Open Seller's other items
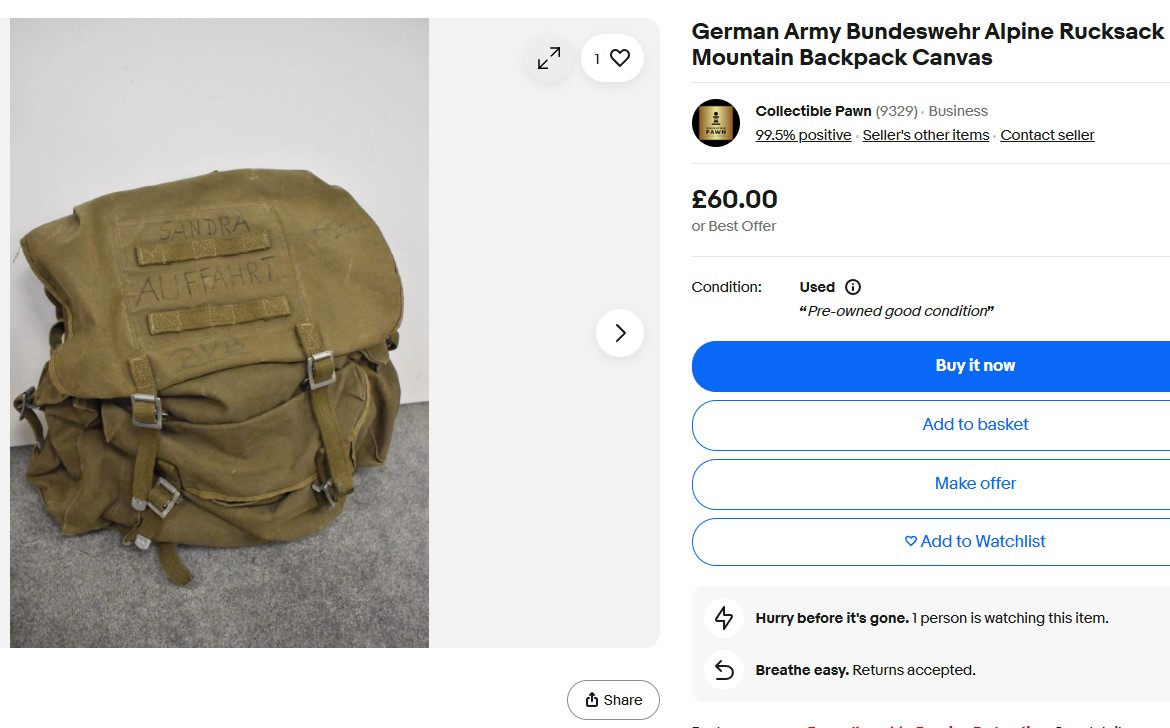Viewport: 1170px width, 728px height. pyautogui.click(x=925, y=135)
